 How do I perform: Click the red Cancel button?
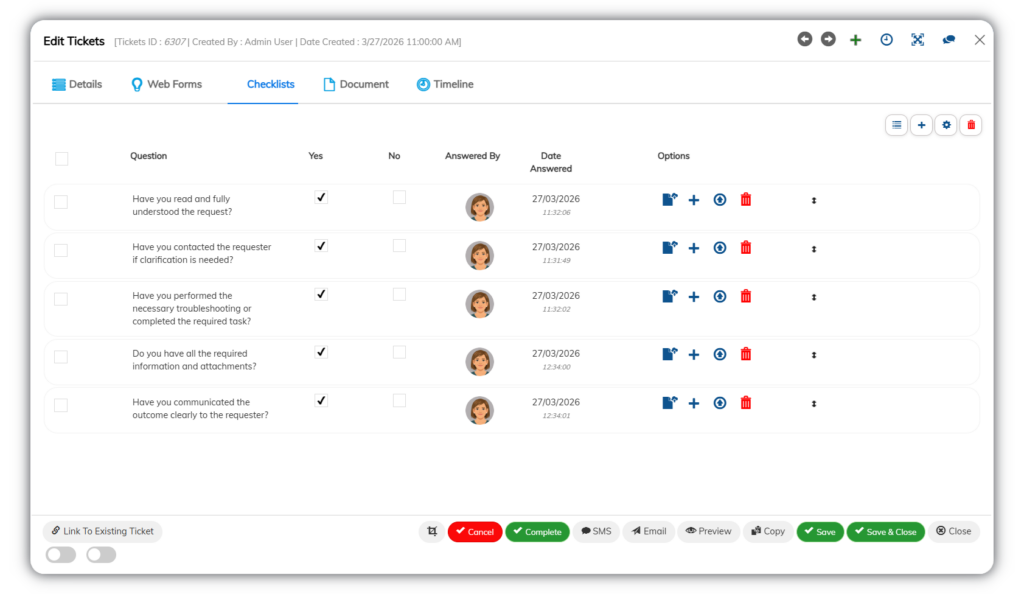pyautogui.click(x=475, y=532)
